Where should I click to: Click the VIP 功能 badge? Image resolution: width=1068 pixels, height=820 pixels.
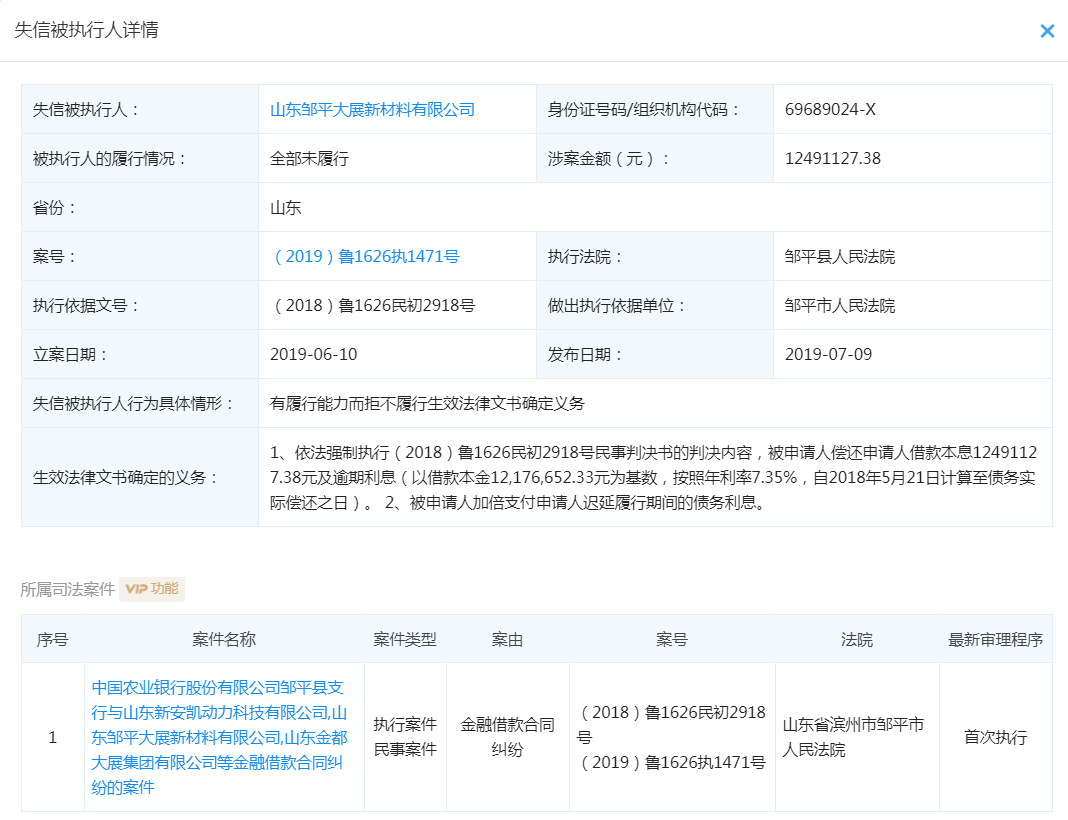tap(152, 589)
